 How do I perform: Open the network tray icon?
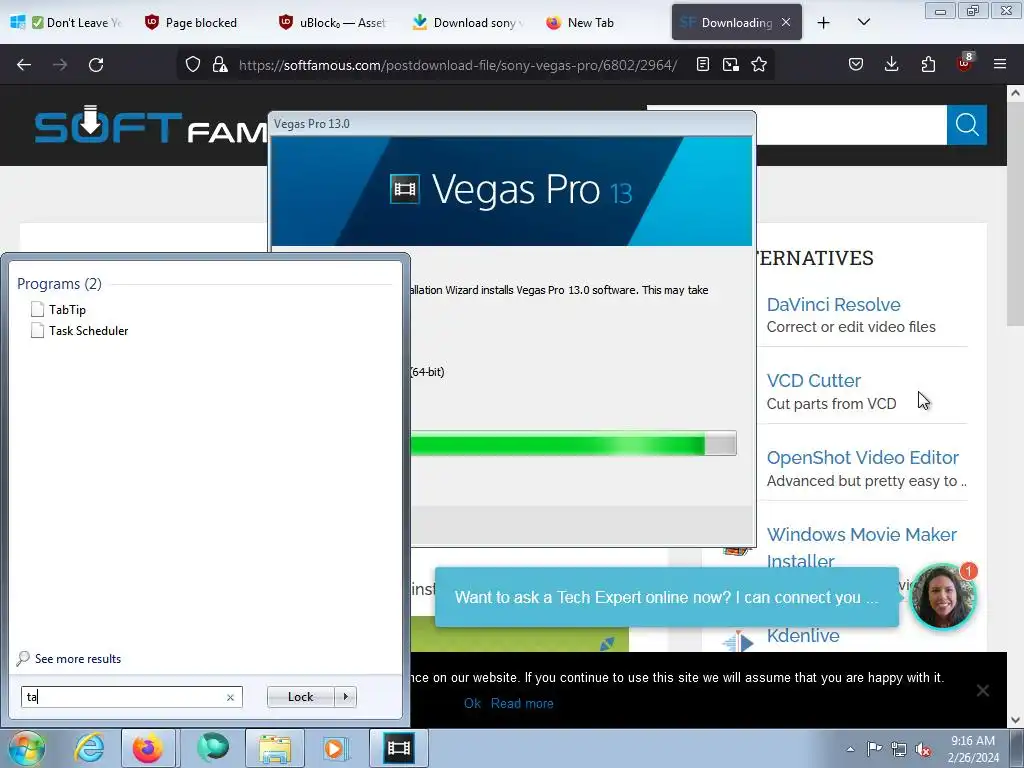pos(899,749)
